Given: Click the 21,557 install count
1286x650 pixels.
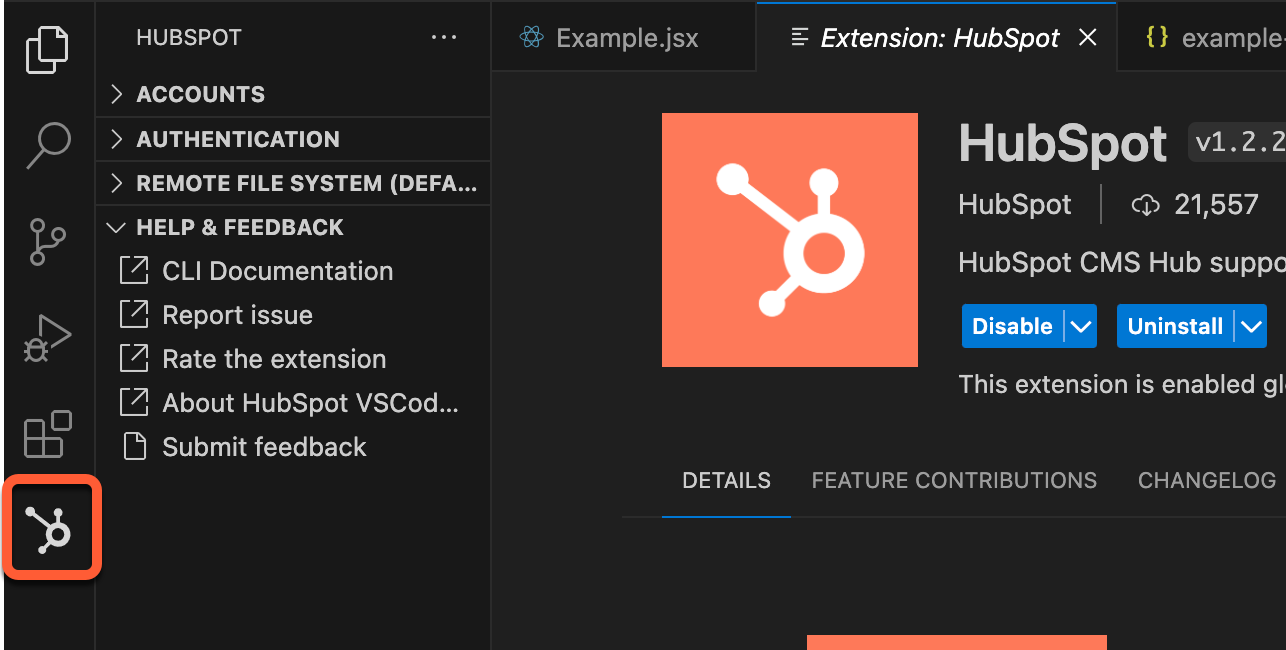Looking at the screenshot, I should pyautogui.click(x=1216, y=205).
